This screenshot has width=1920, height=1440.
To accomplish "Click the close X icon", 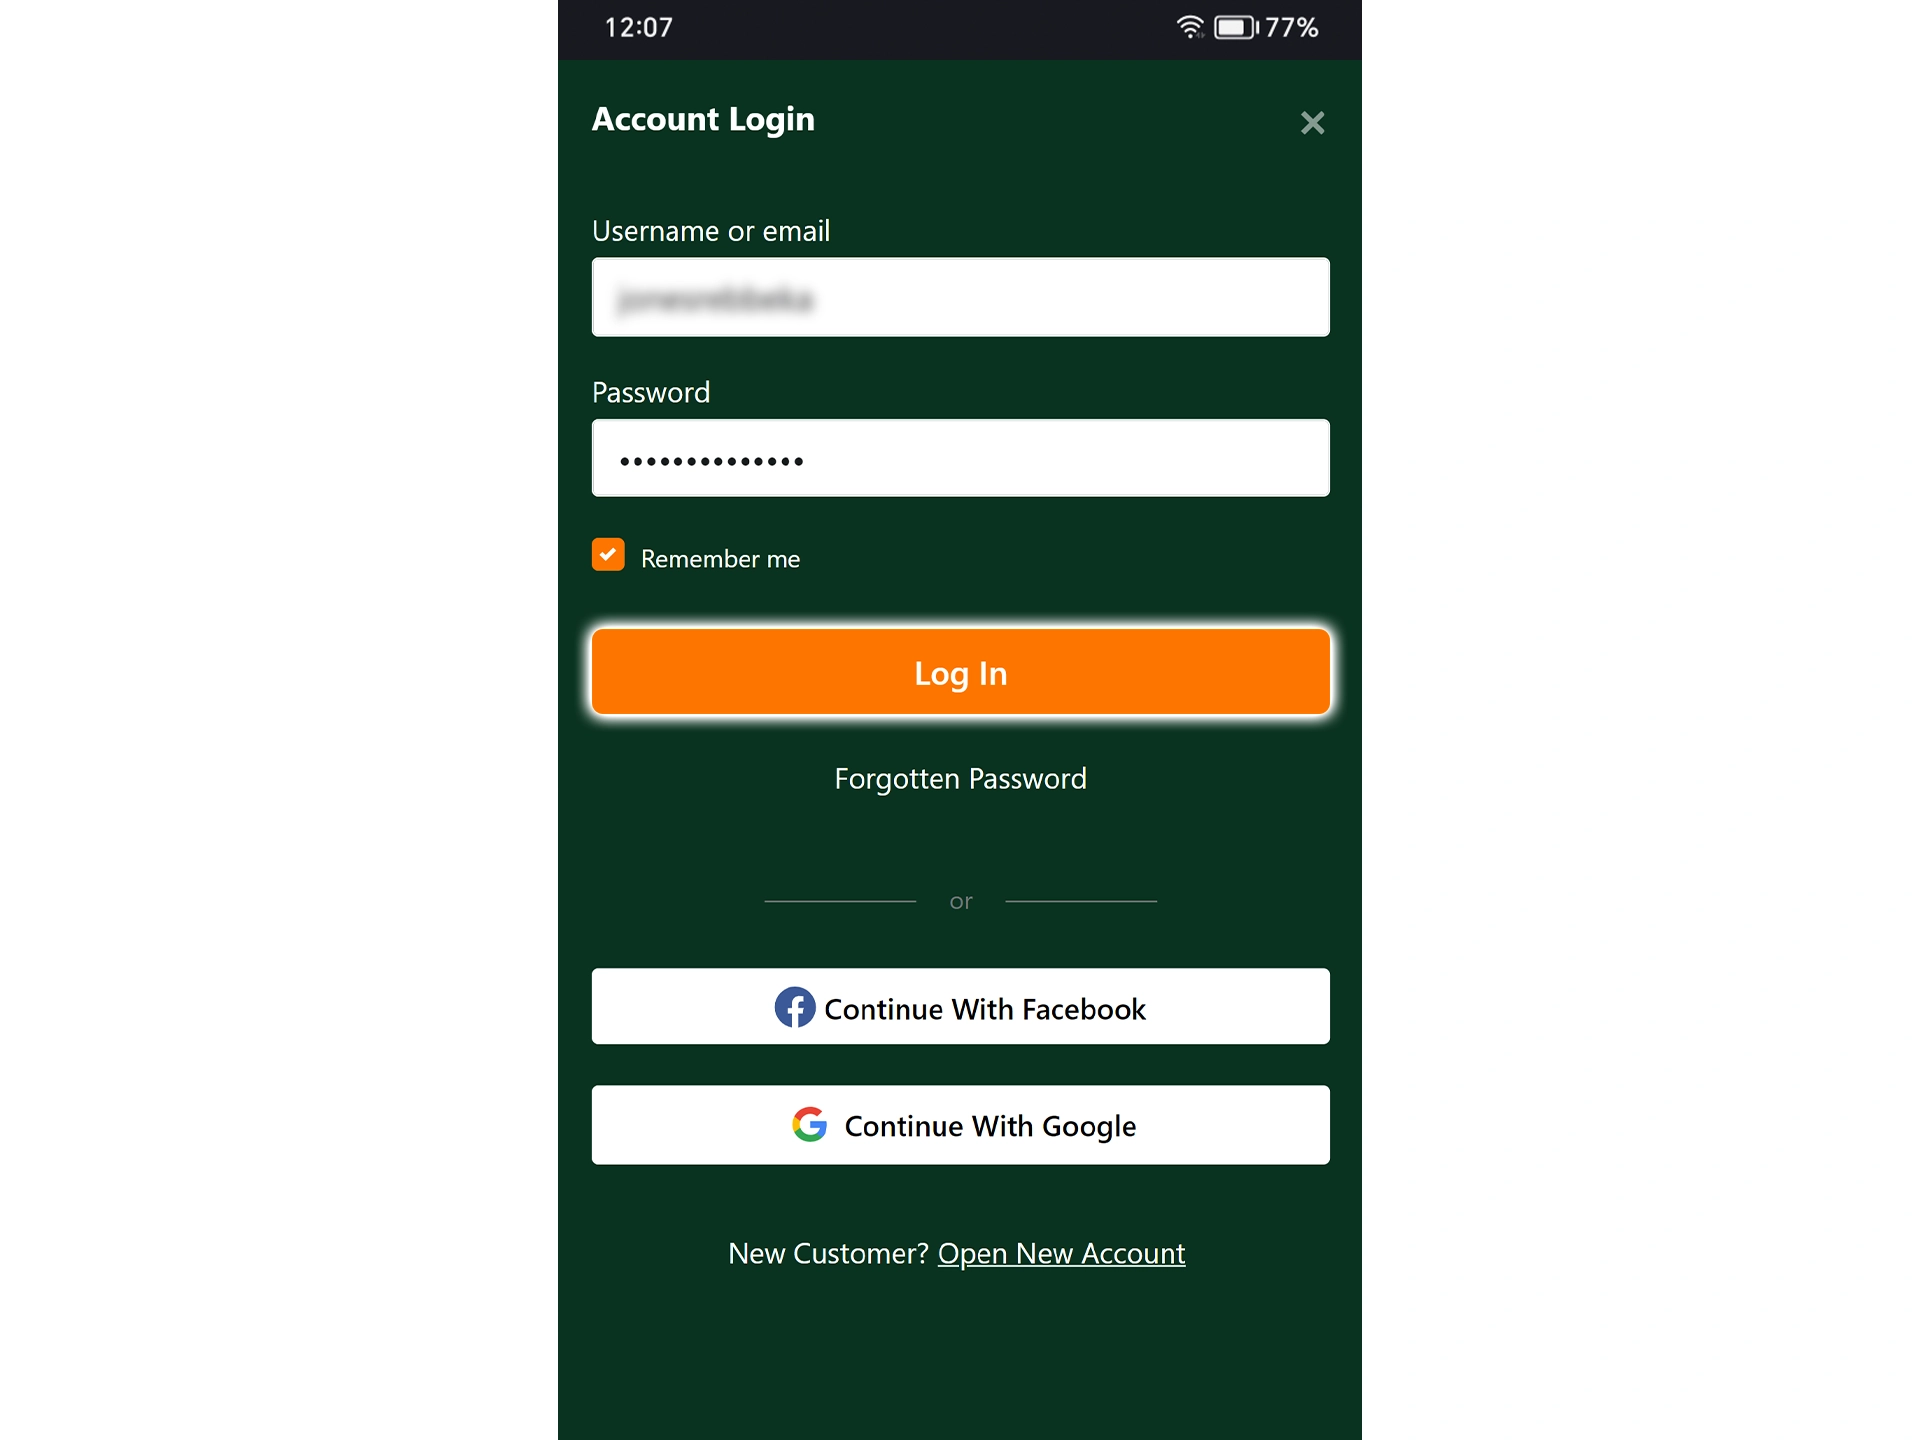I will tap(1312, 123).
